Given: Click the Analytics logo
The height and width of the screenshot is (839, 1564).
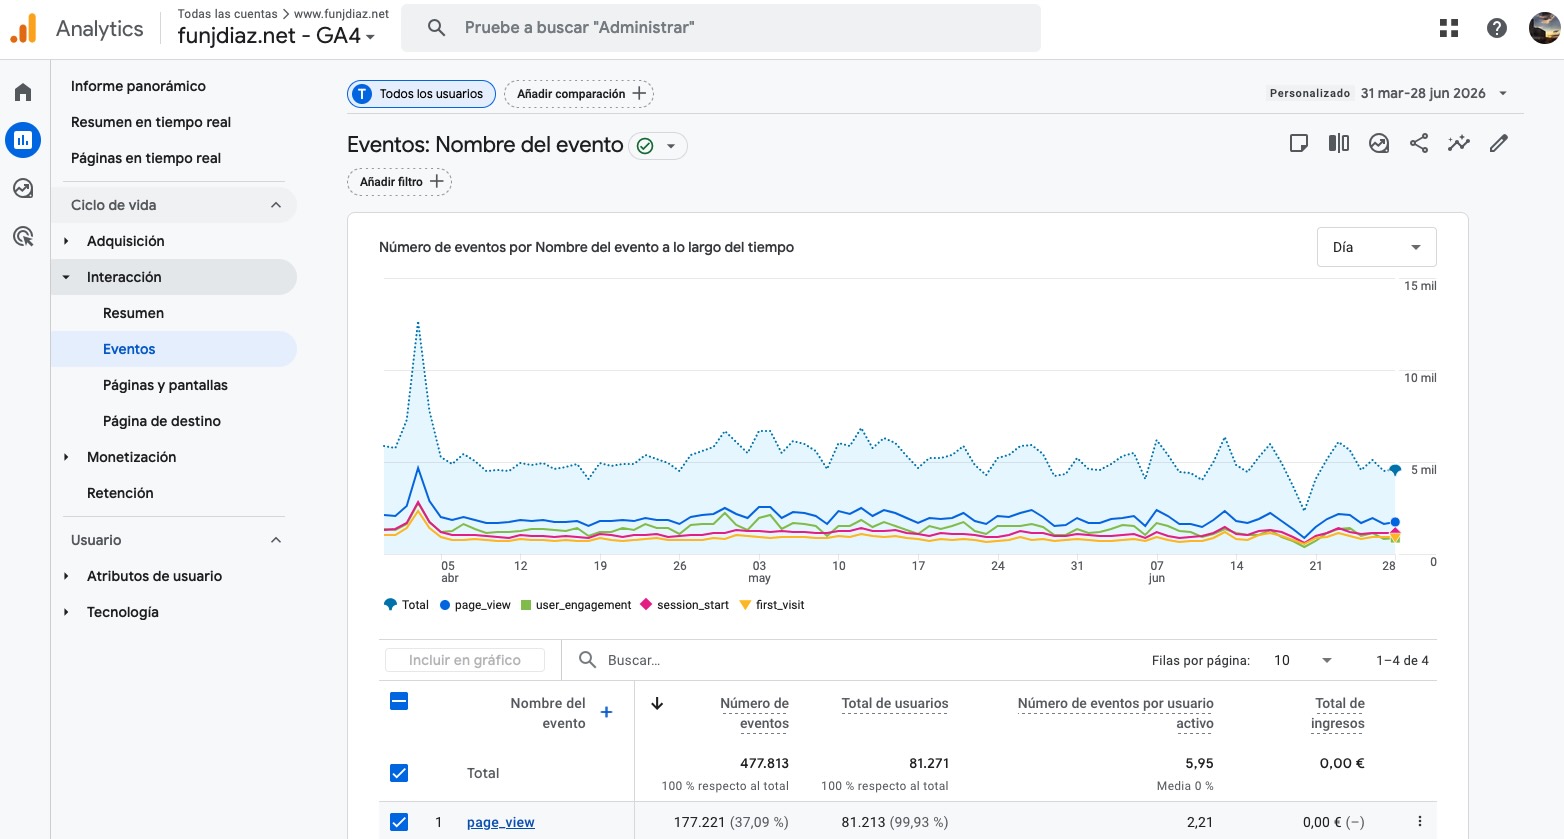Looking at the screenshot, I should coord(77,29).
